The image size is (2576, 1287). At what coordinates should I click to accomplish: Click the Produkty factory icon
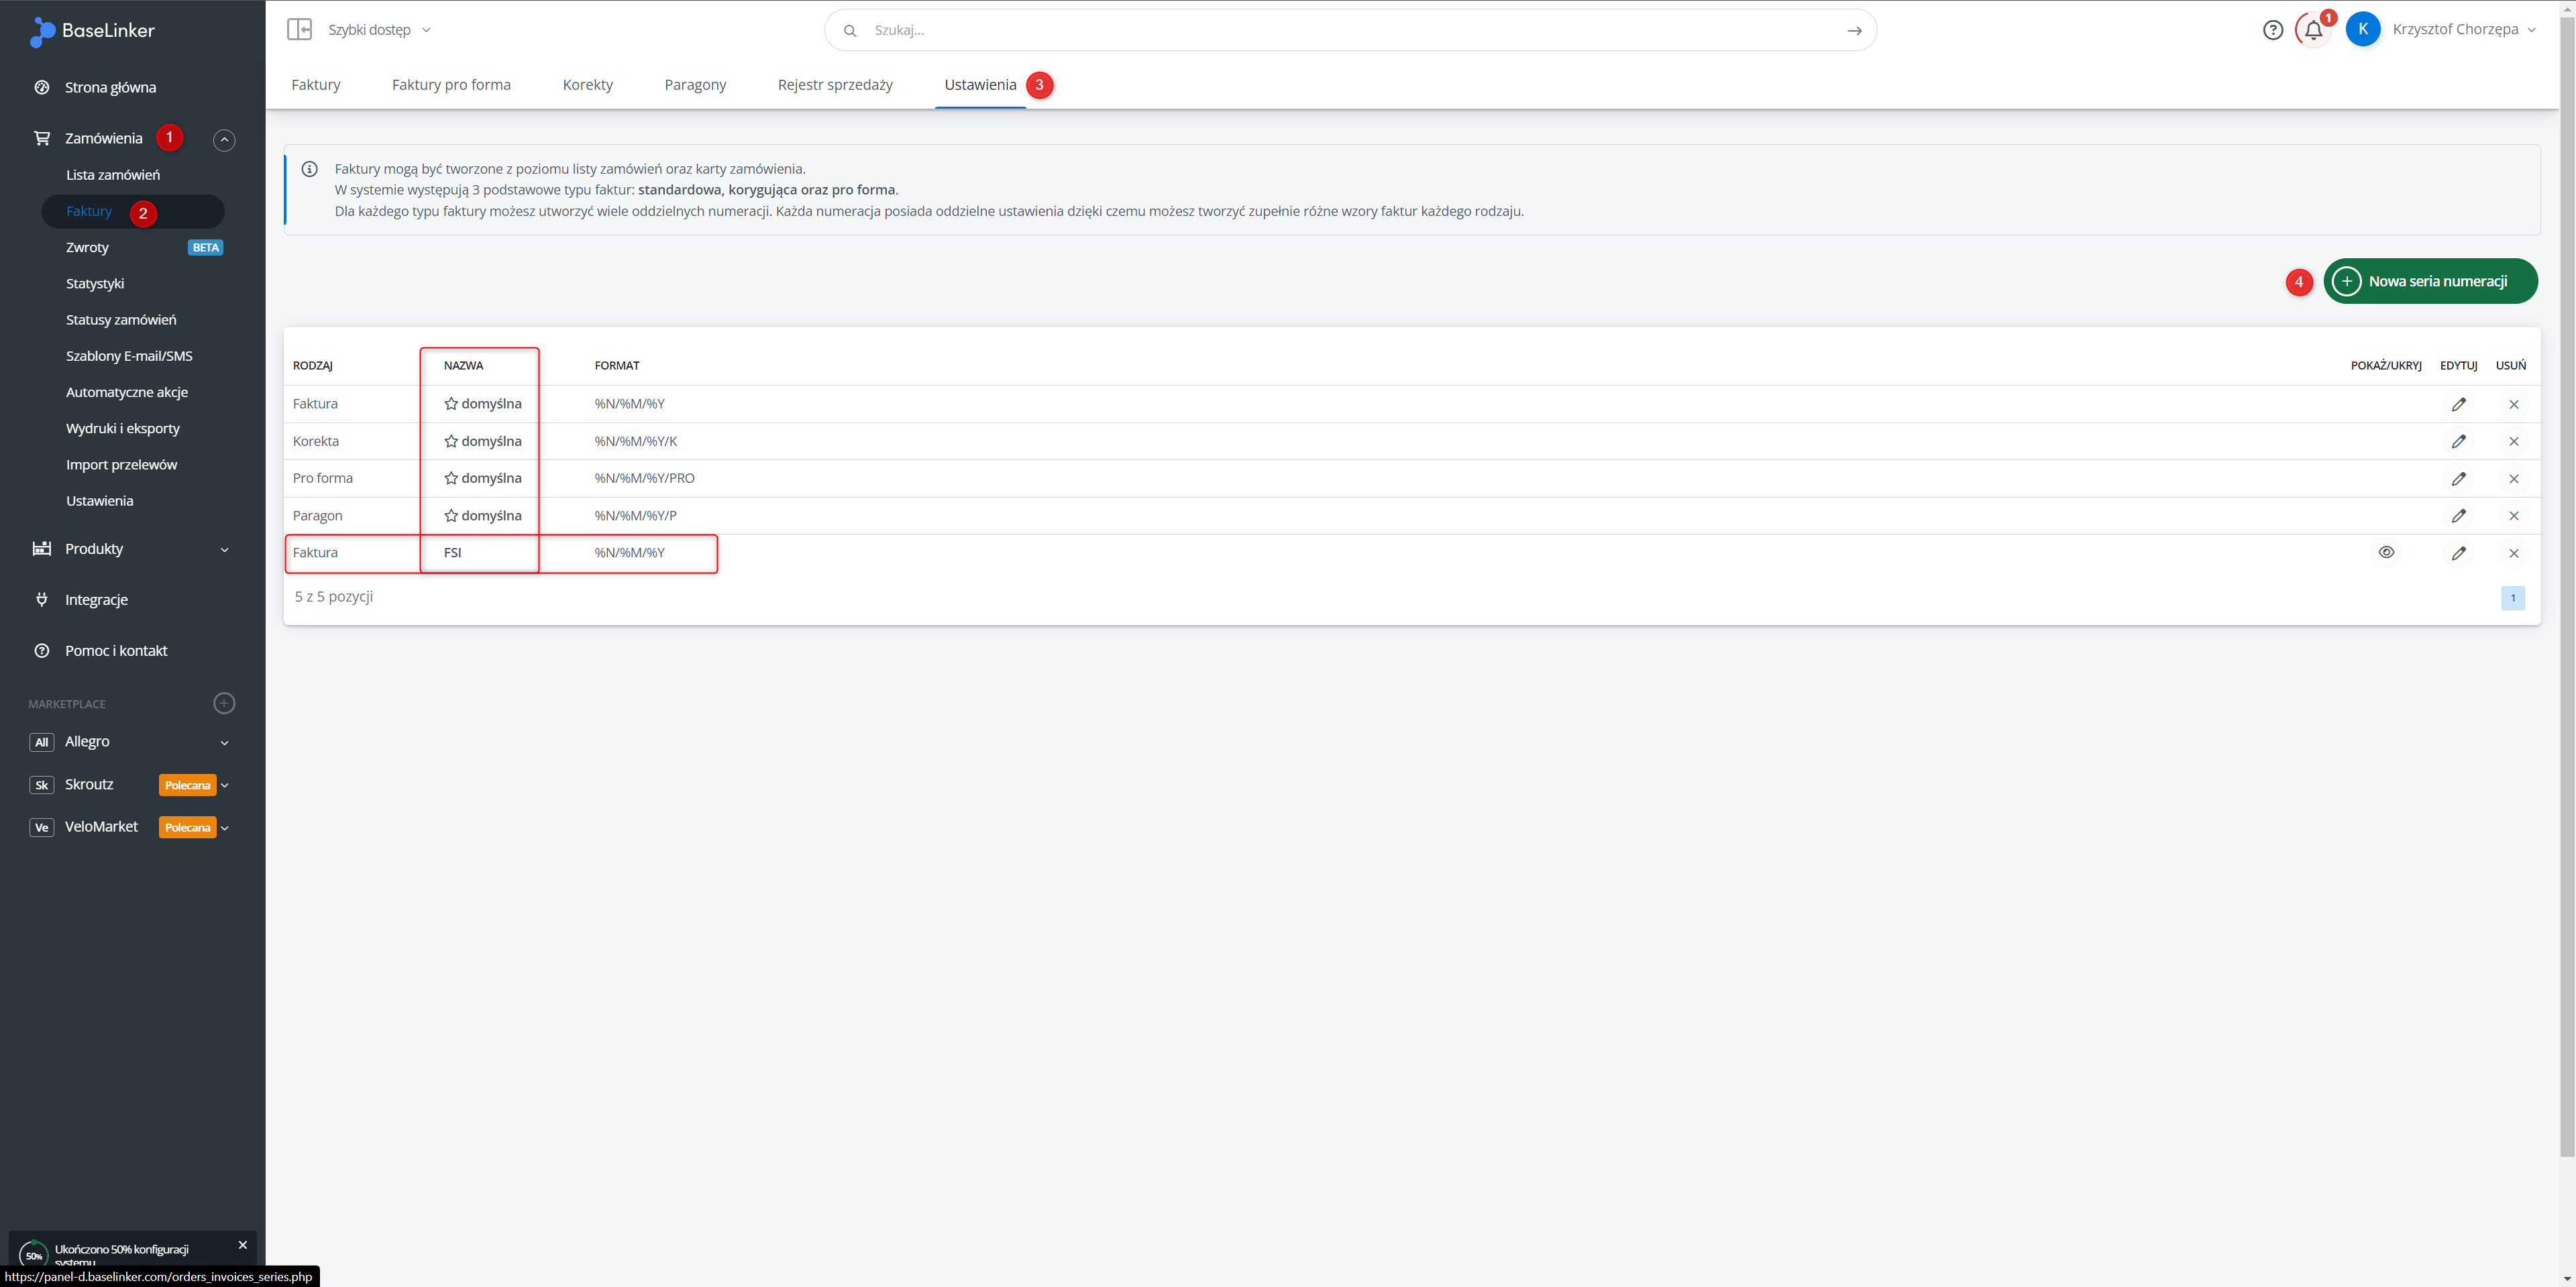pos(41,548)
